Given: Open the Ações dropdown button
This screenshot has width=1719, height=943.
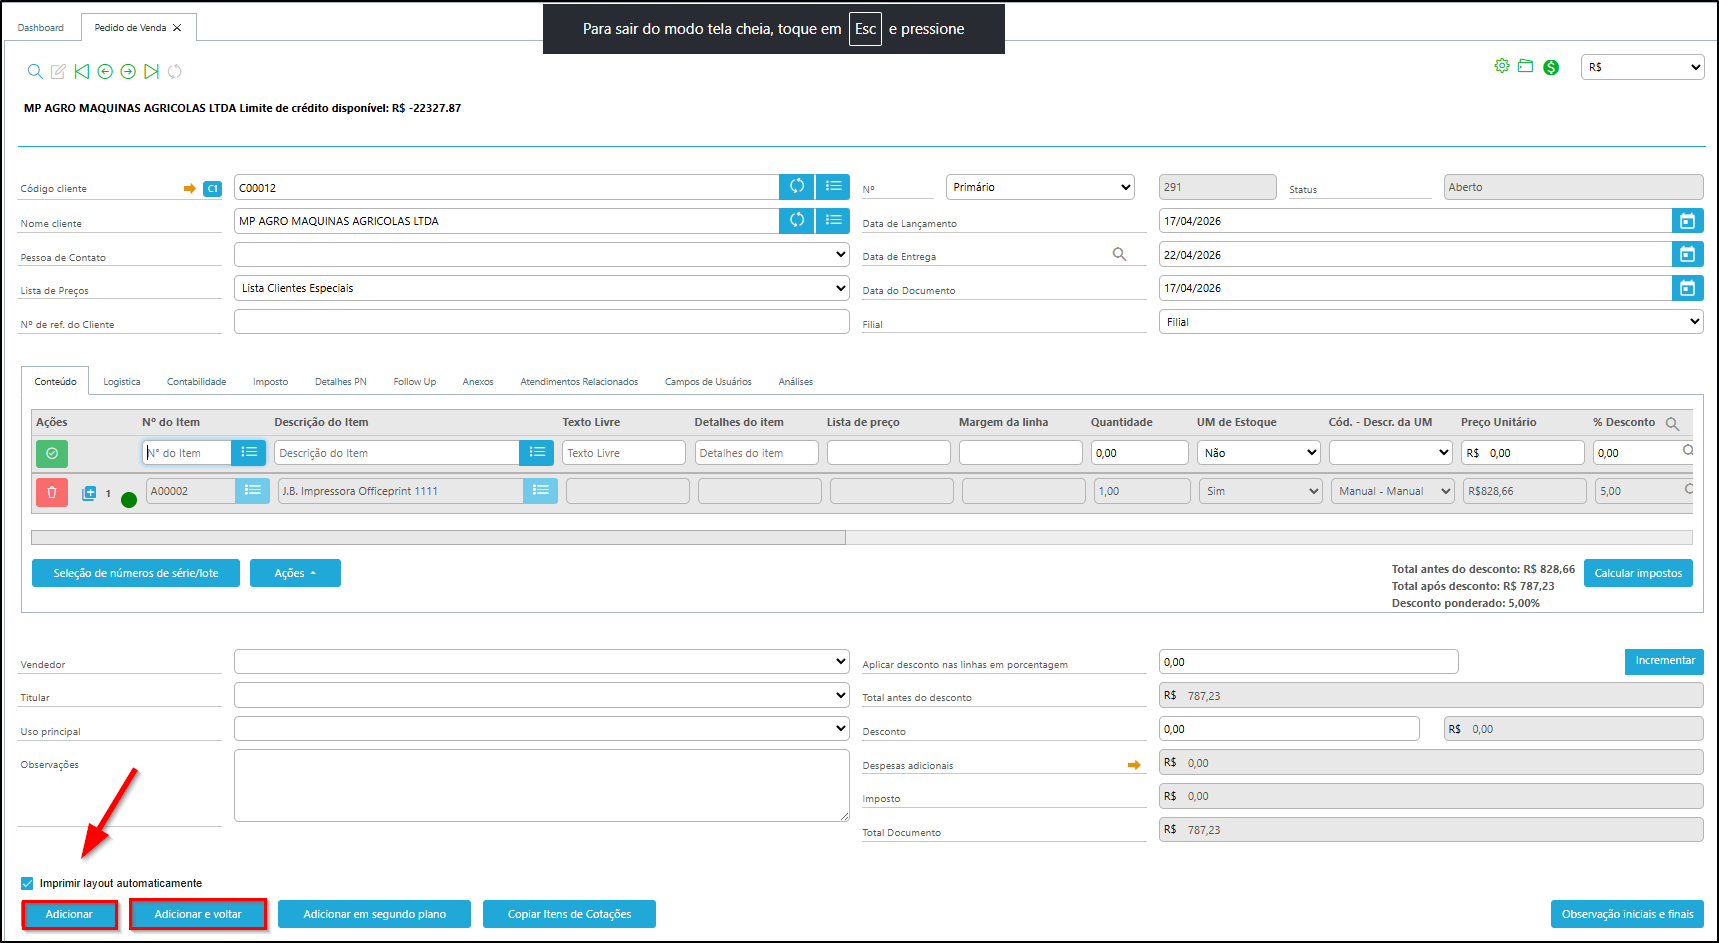Looking at the screenshot, I should click(295, 573).
